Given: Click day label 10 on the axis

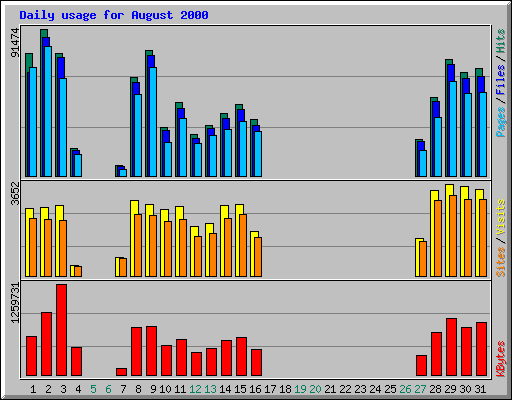Looking at the screenshot, I should (165, 389).
